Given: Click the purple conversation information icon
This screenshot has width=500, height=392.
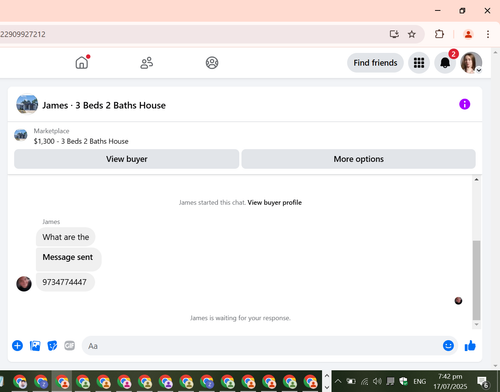Looking at the screenshot, I should [465, 104].
